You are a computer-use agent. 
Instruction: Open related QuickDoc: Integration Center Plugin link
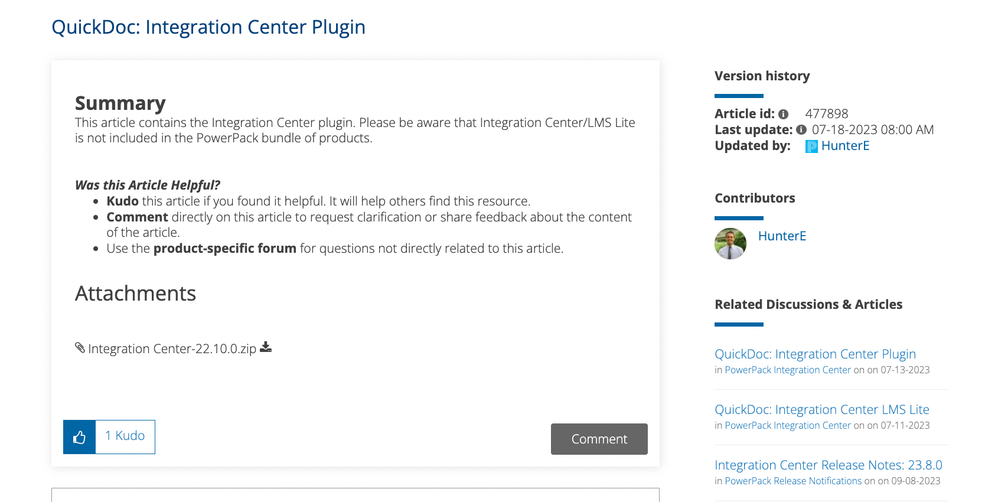coord(815,354)
